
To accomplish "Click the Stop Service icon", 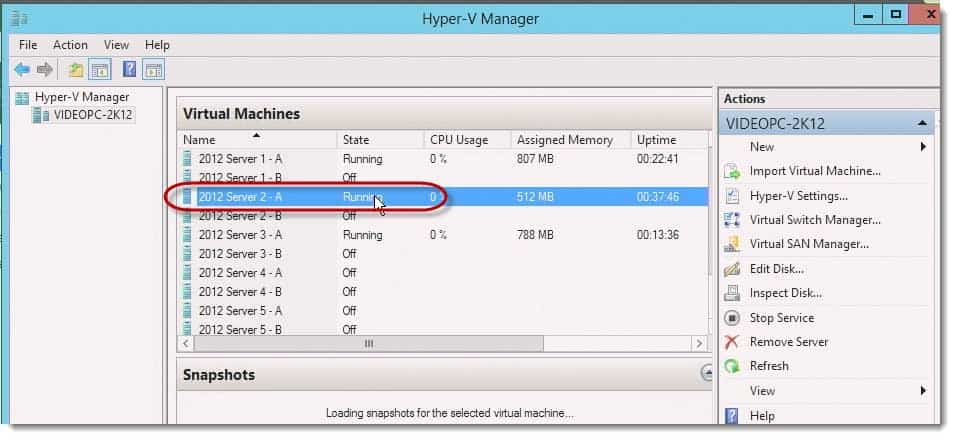I will [732, 318].
